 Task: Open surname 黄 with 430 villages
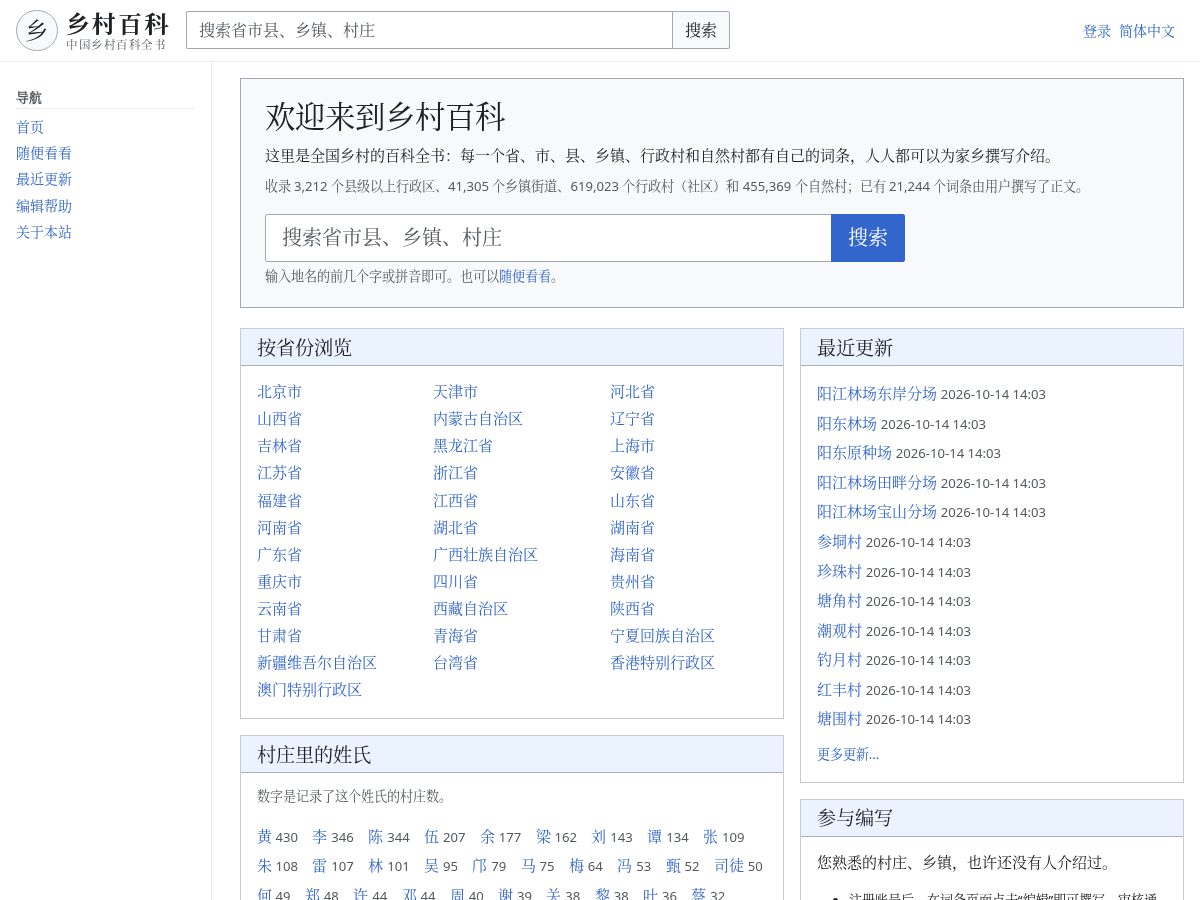(264, 836)
